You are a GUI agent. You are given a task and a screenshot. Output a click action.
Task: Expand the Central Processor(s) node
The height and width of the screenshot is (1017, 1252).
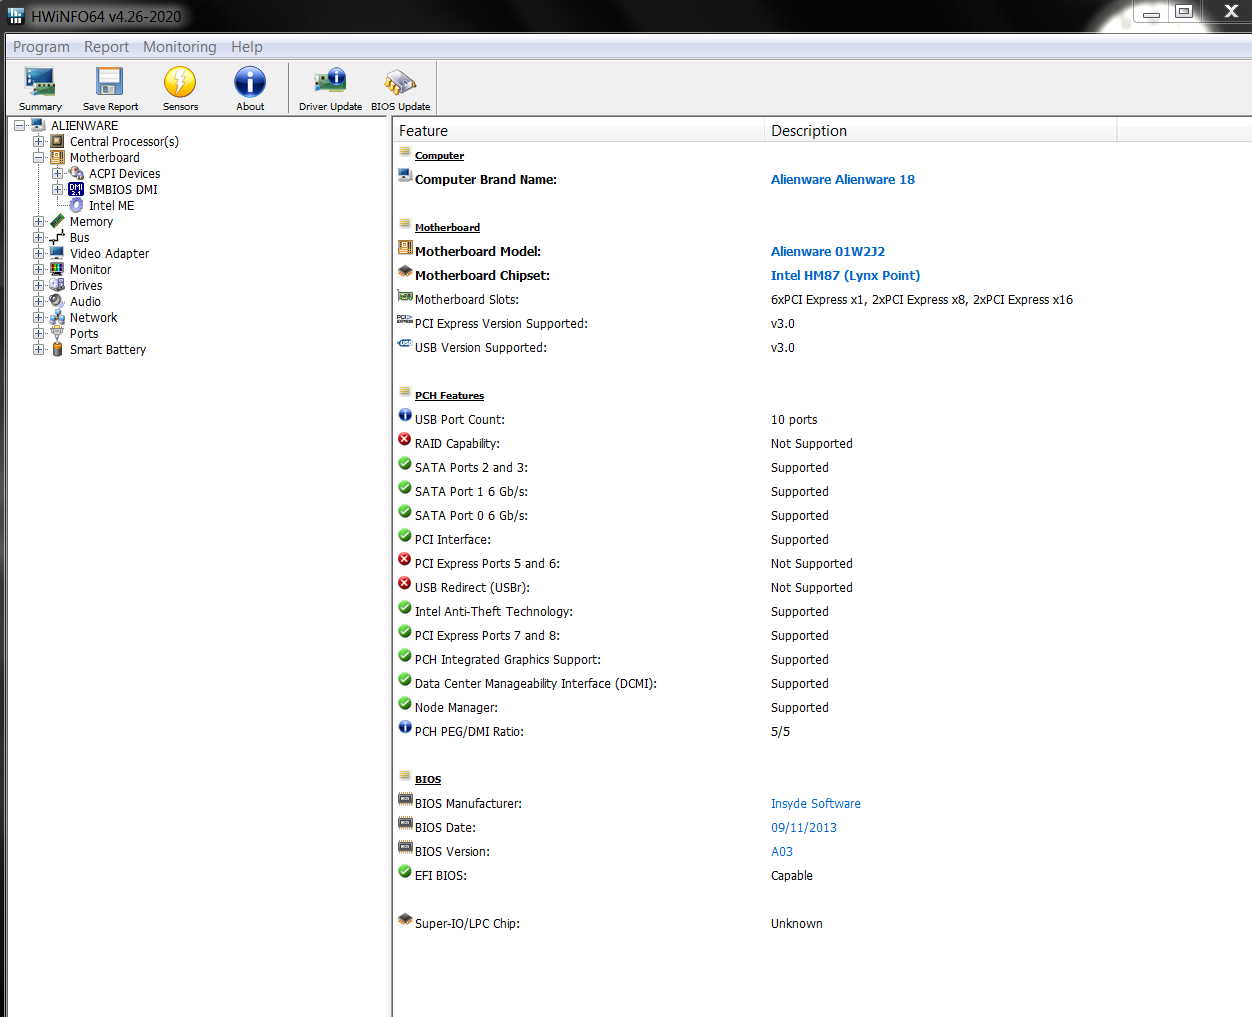point(38,141)
